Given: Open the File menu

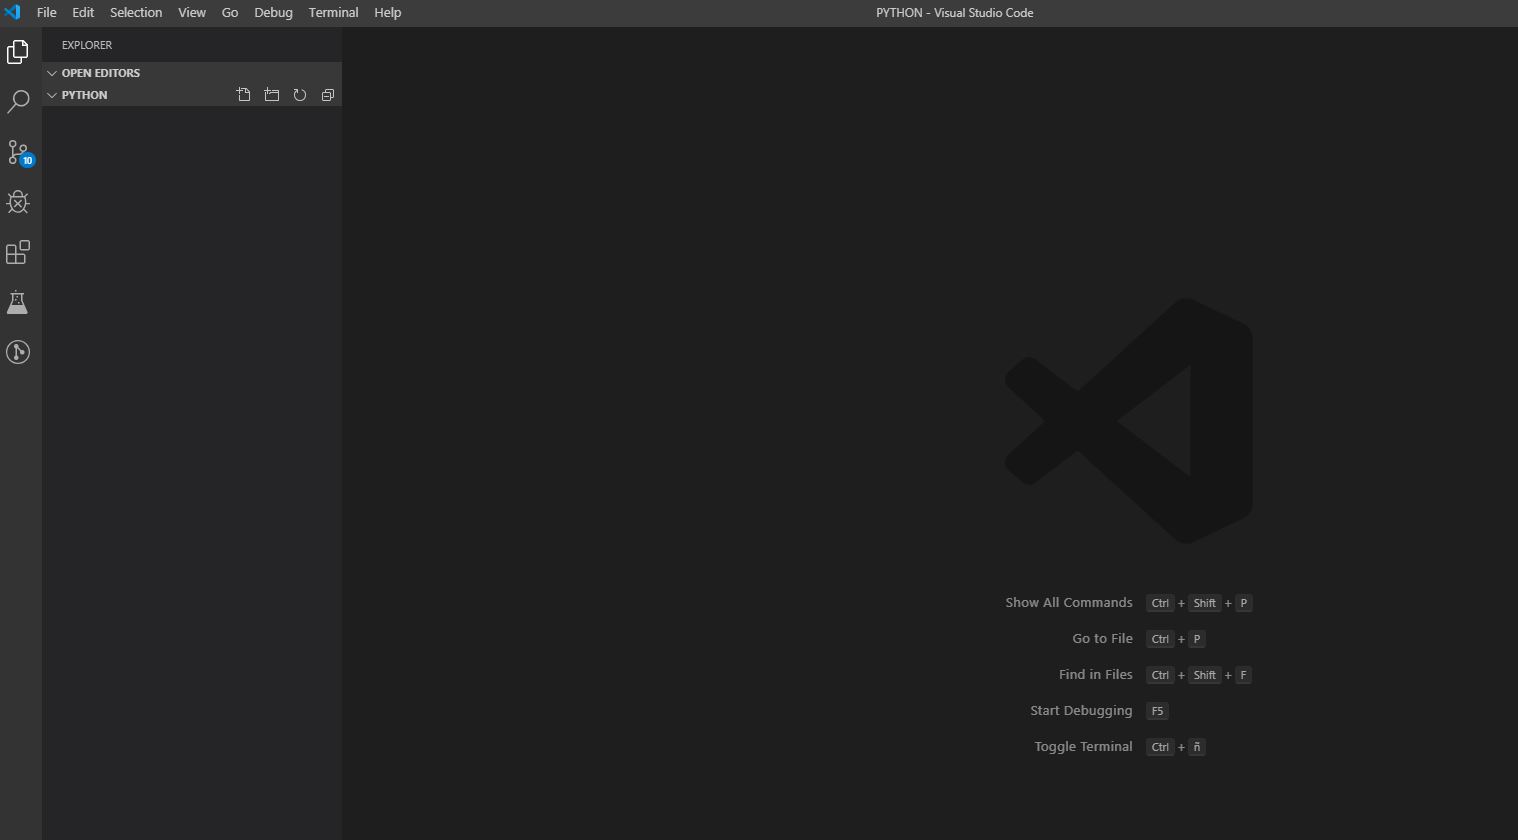Looking at the screenshot, I should 46,13.
